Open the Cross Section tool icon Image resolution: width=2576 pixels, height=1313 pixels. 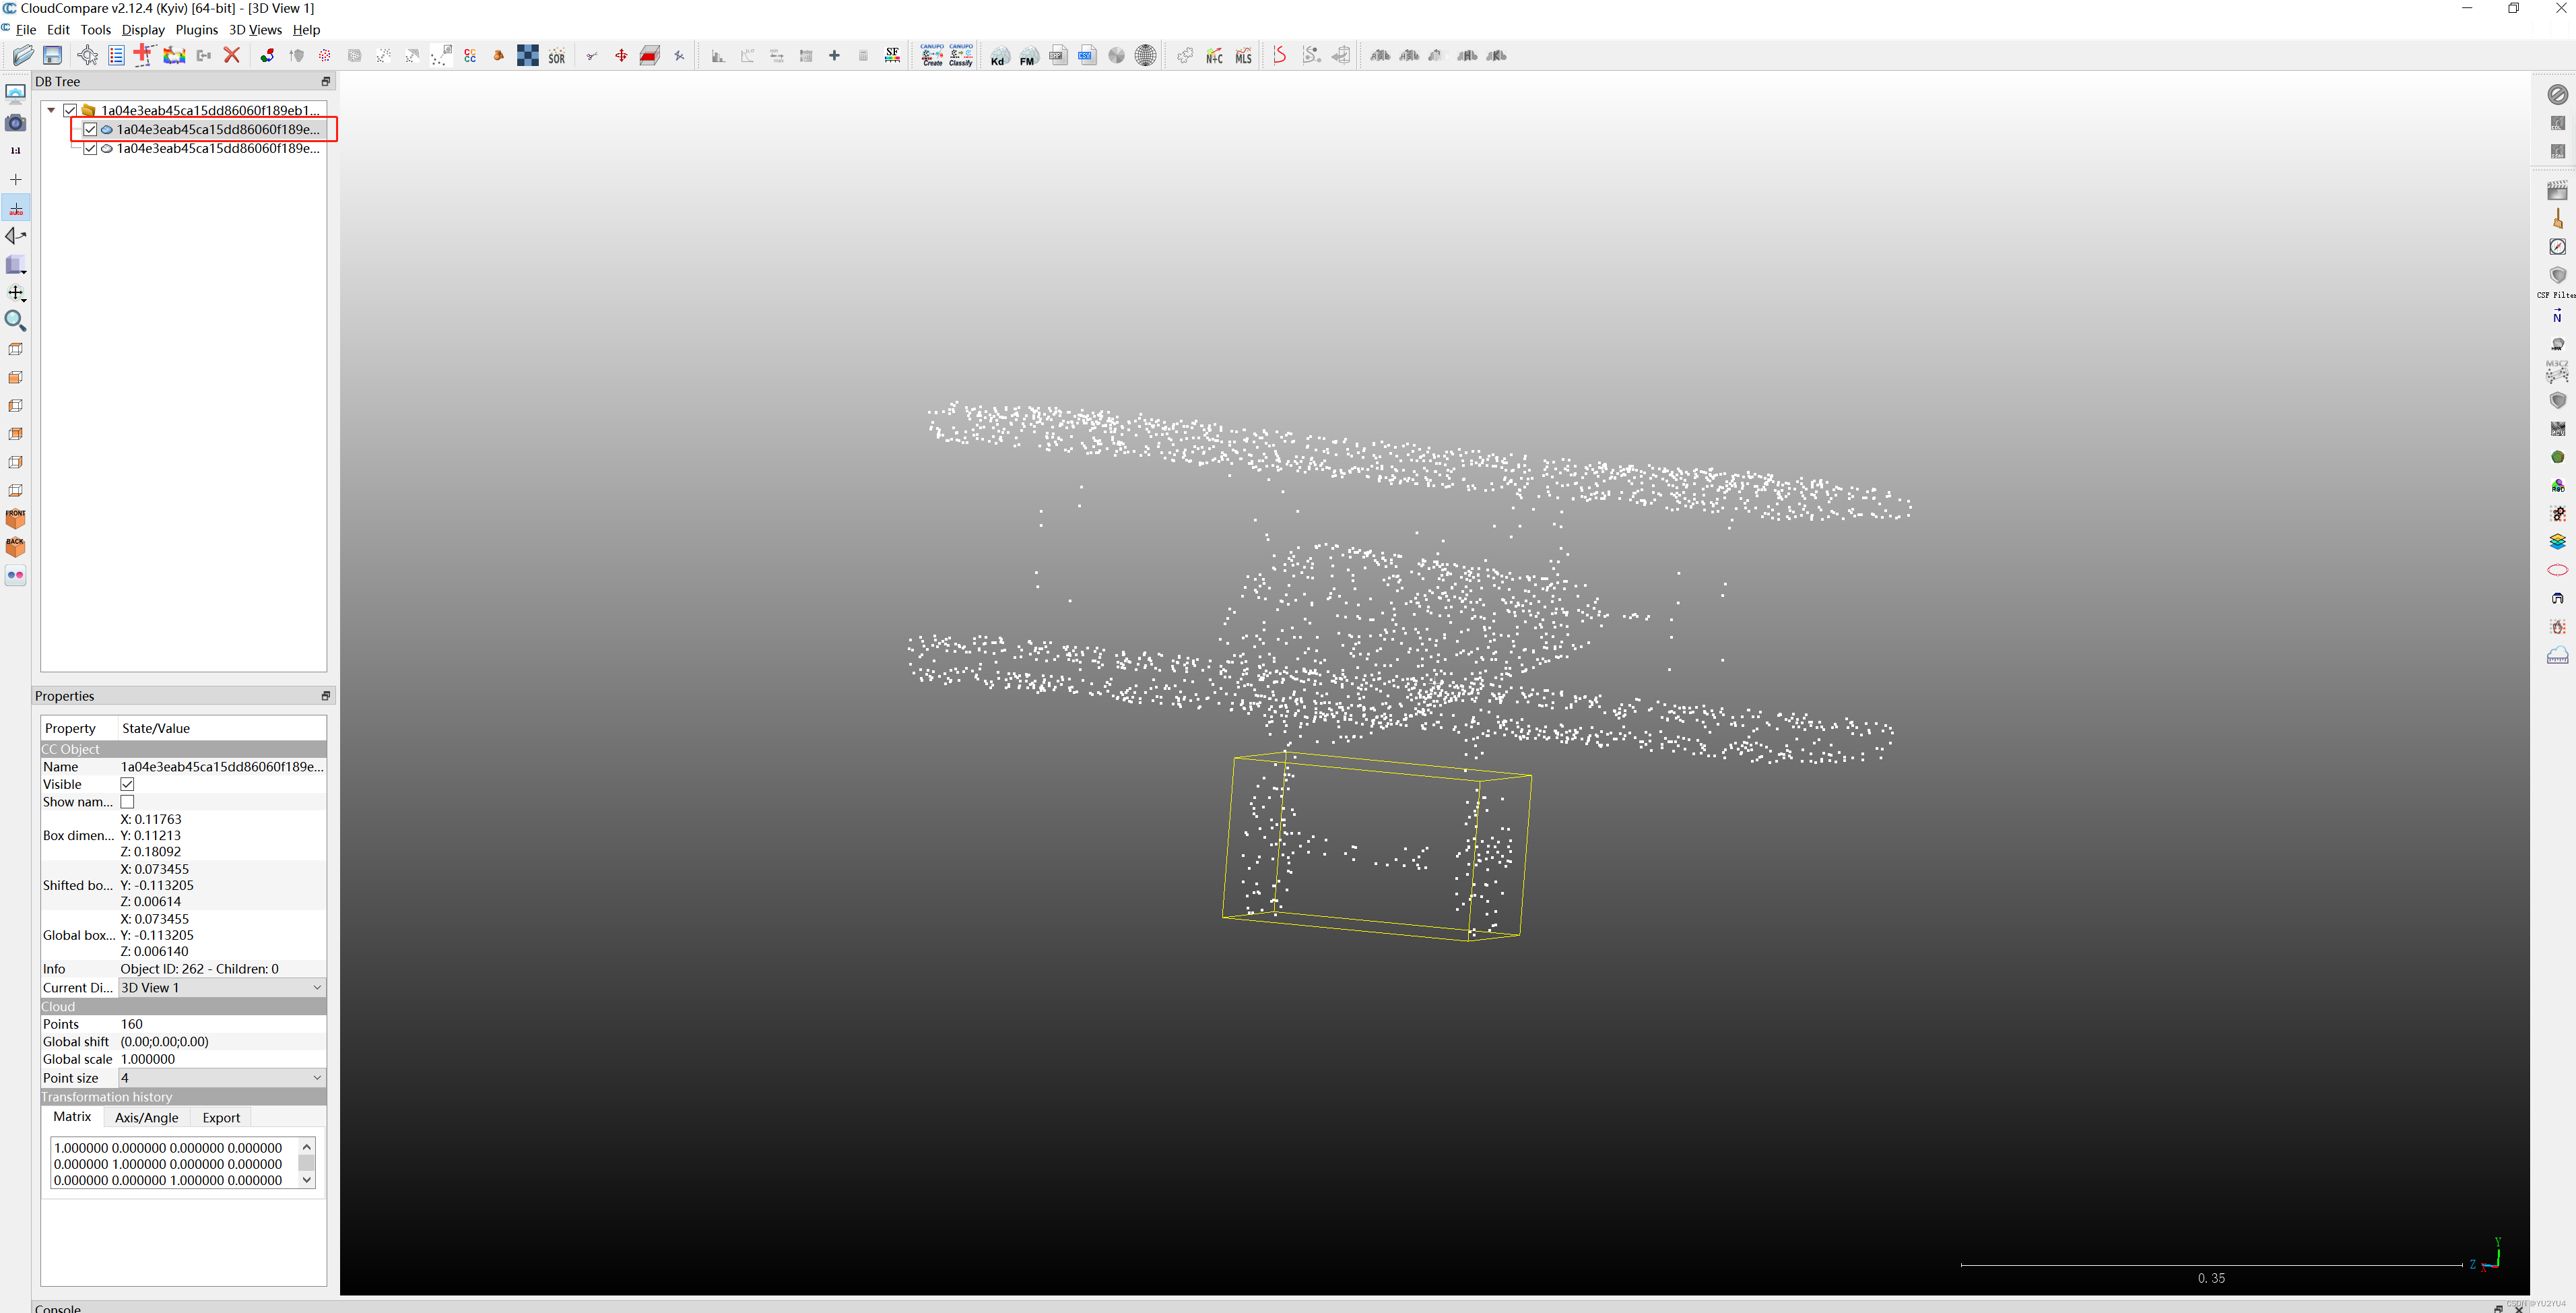pos(650,56)
